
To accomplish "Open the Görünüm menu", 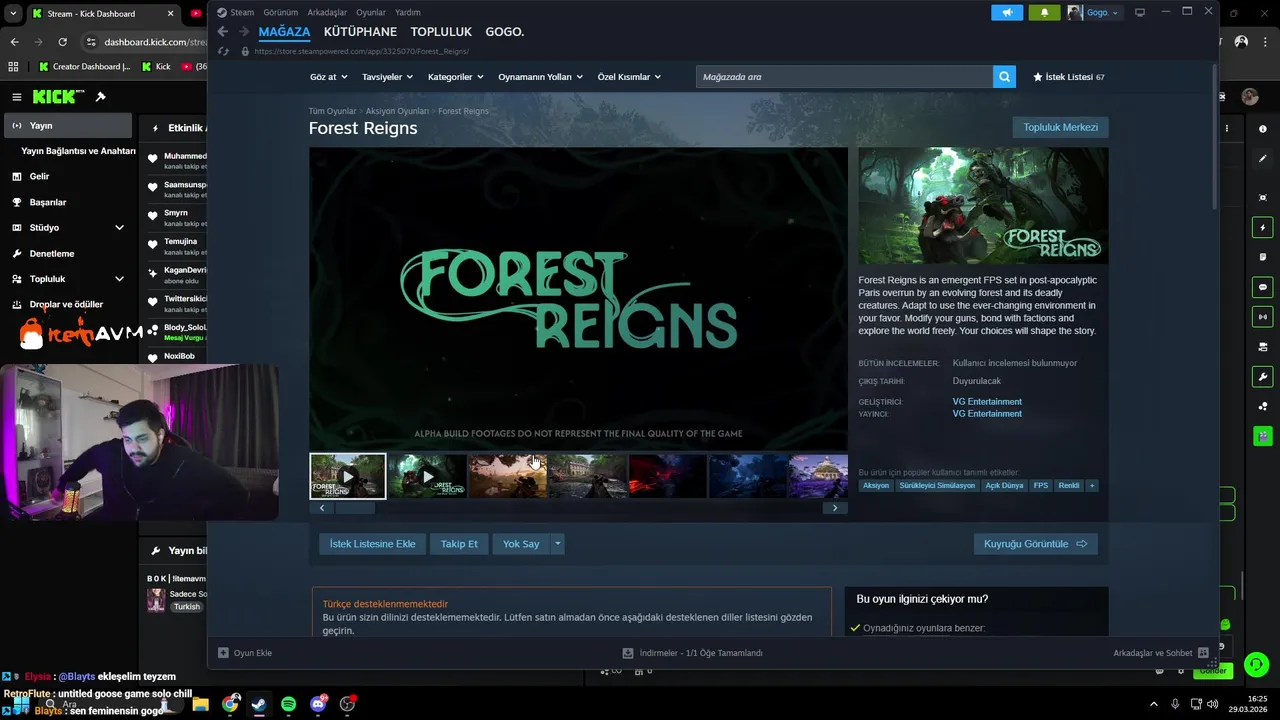I will tap(281, 12).
